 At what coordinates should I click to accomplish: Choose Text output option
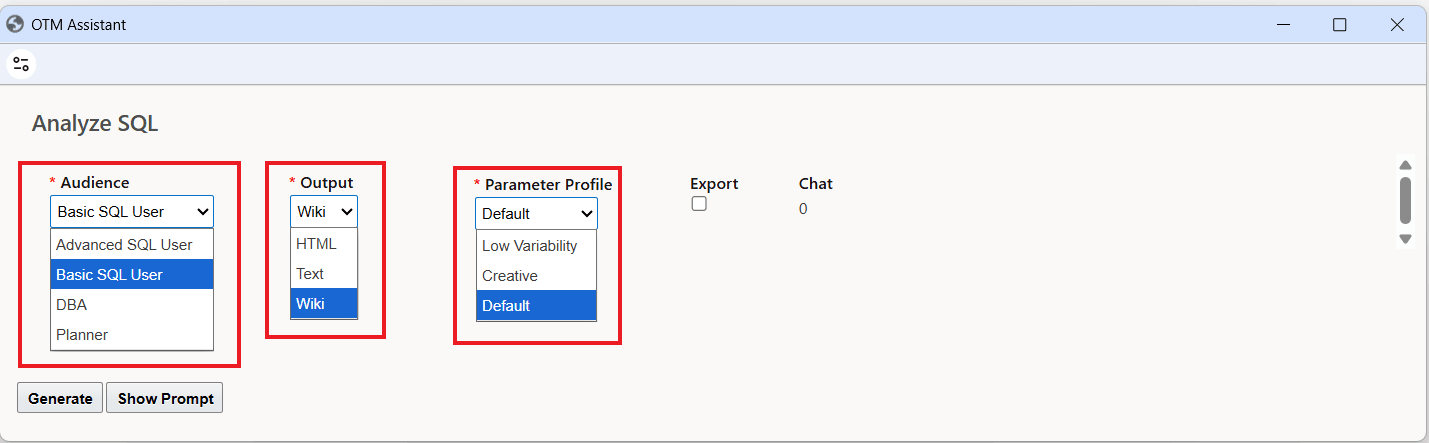pyautogui.click(x=324, y=273)
